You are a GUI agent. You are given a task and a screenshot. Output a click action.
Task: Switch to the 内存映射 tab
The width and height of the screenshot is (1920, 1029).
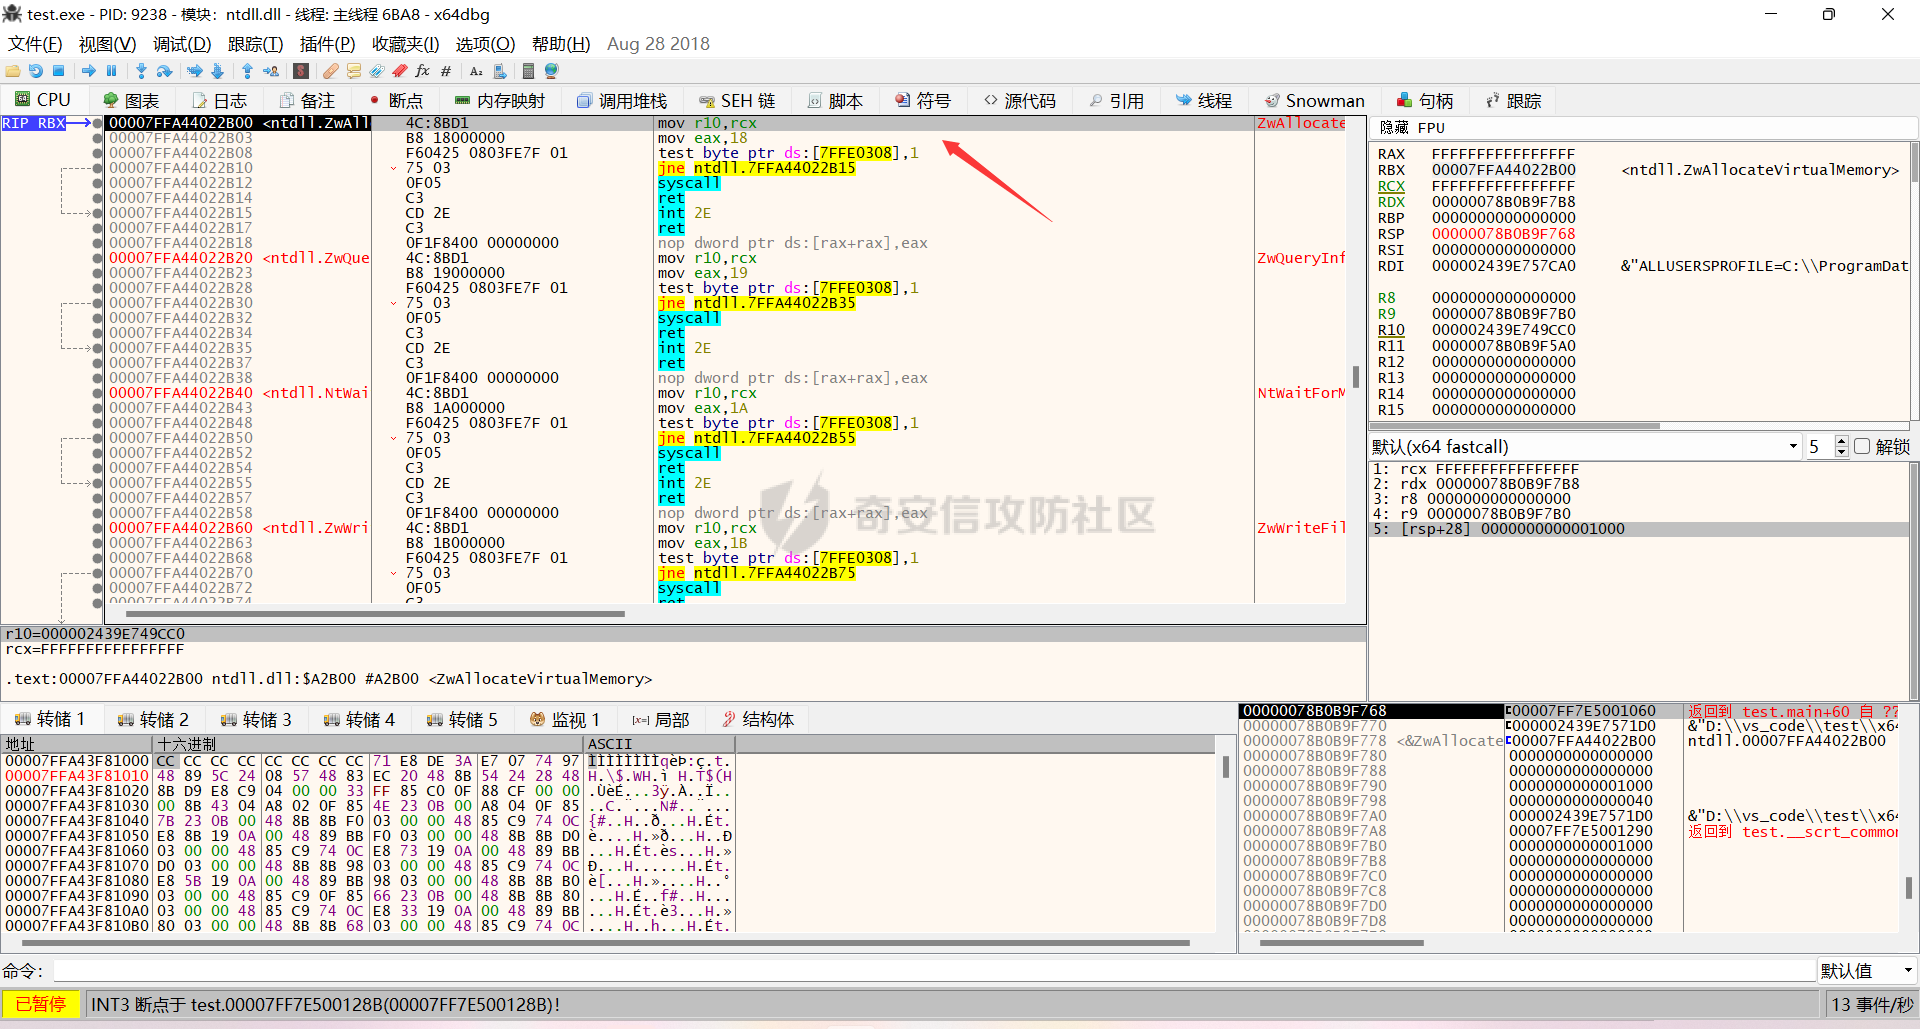[499, 101]
